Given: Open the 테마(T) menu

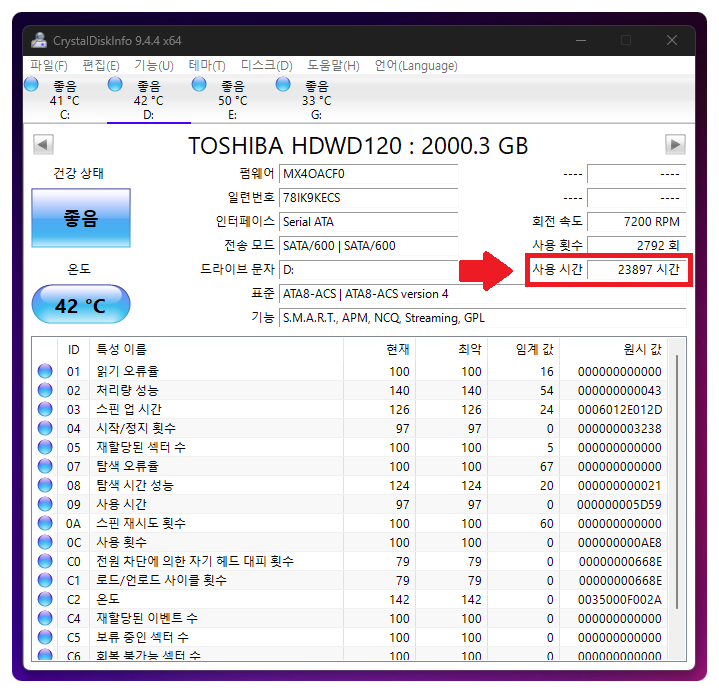Looking at the screenshot, I should (x=207, y=66).
